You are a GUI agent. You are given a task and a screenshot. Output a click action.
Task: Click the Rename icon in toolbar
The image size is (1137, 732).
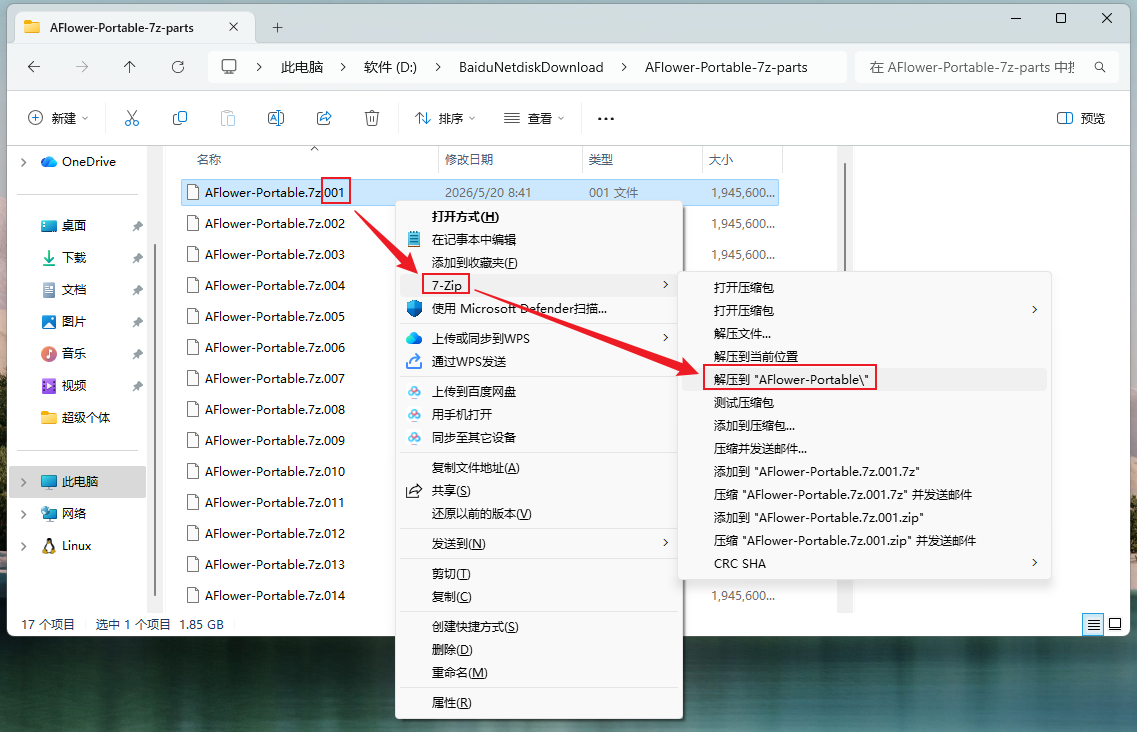click(276, 118)
